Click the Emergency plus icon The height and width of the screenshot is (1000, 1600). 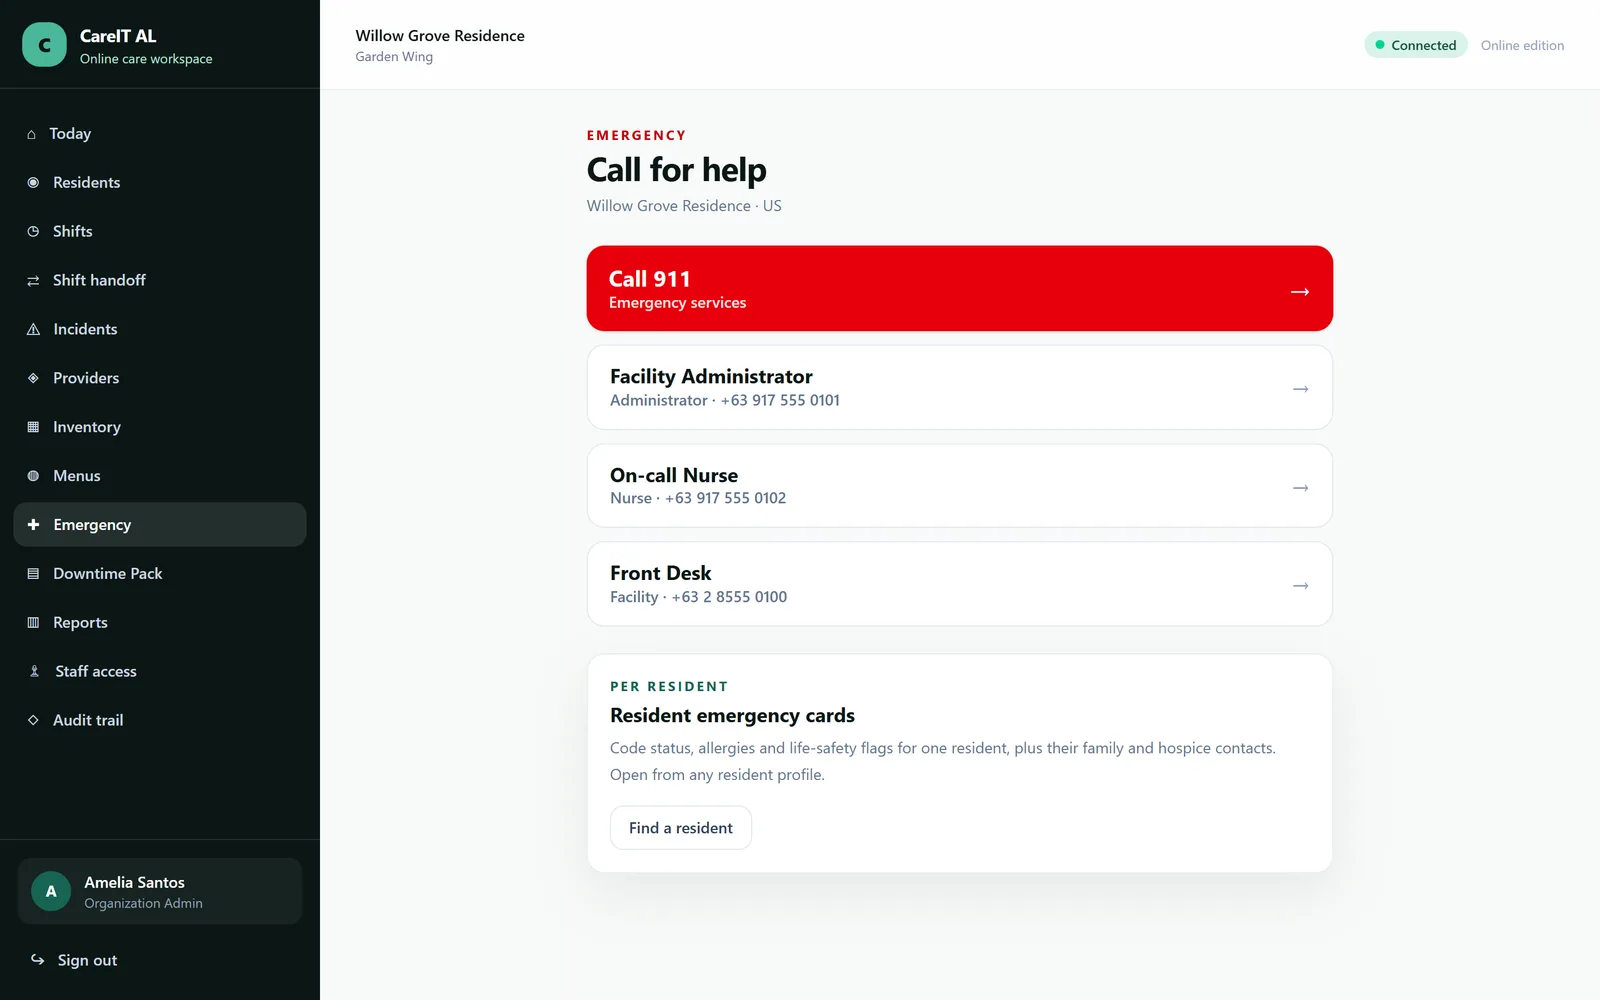(x=33, y=524)
